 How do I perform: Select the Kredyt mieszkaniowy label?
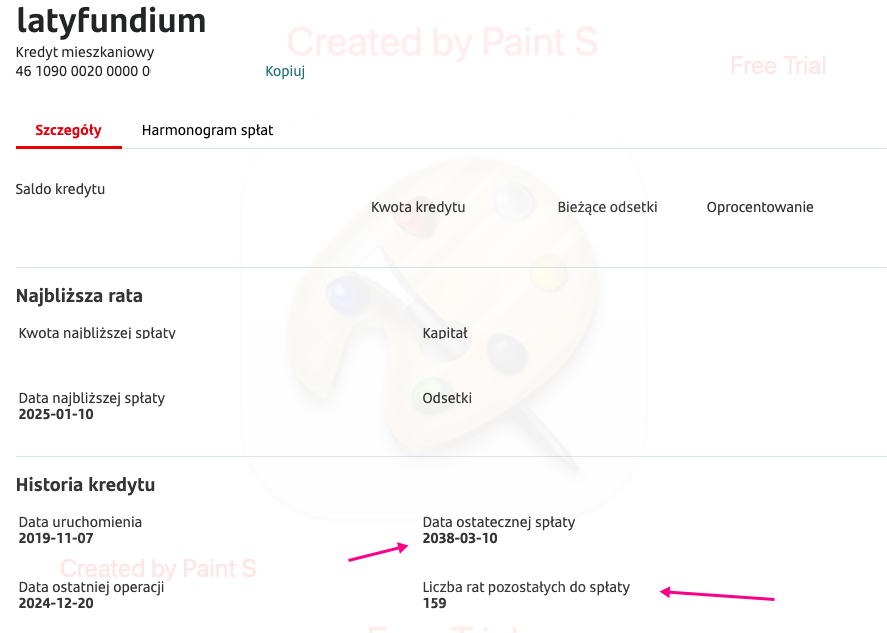click(85, 52)
